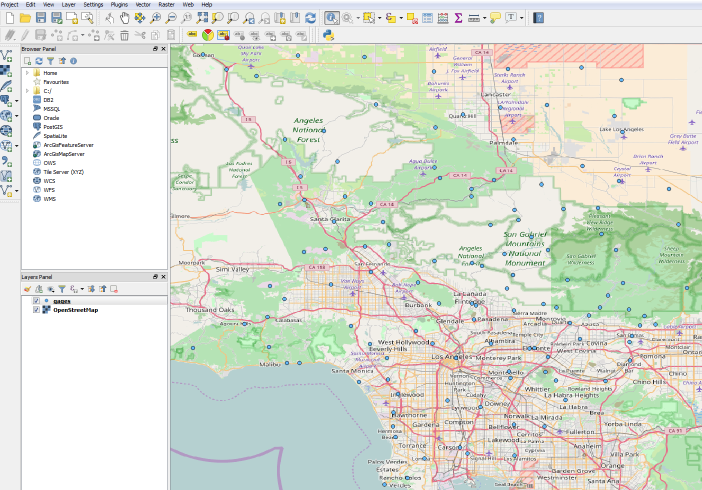Image resolution: width=702 pixels, height=490 pixels.
Task: Deselect features from all layers icon
Action: point(412,18)
